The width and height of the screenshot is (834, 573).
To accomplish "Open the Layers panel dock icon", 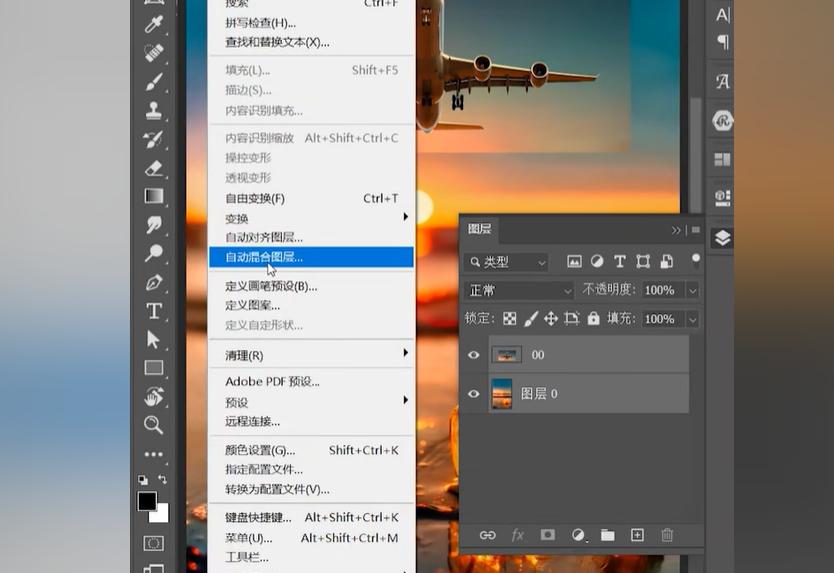I will click(x=722, y=238).
